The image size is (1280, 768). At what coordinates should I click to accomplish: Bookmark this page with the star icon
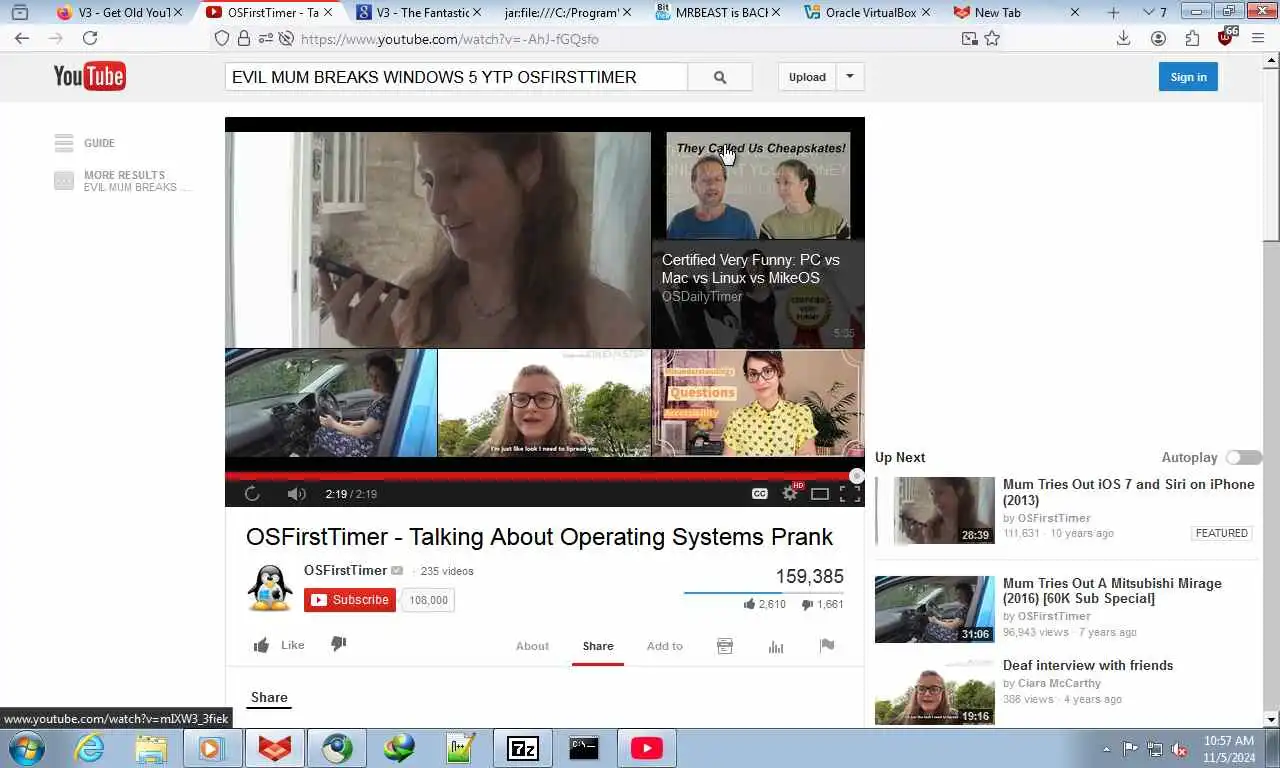pos(992,38)
